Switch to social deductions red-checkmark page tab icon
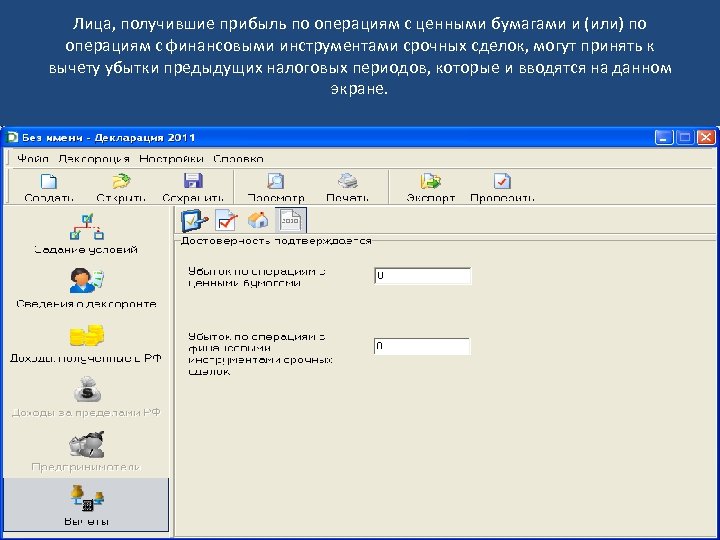The image size is (720, 540). click(226, 221)
